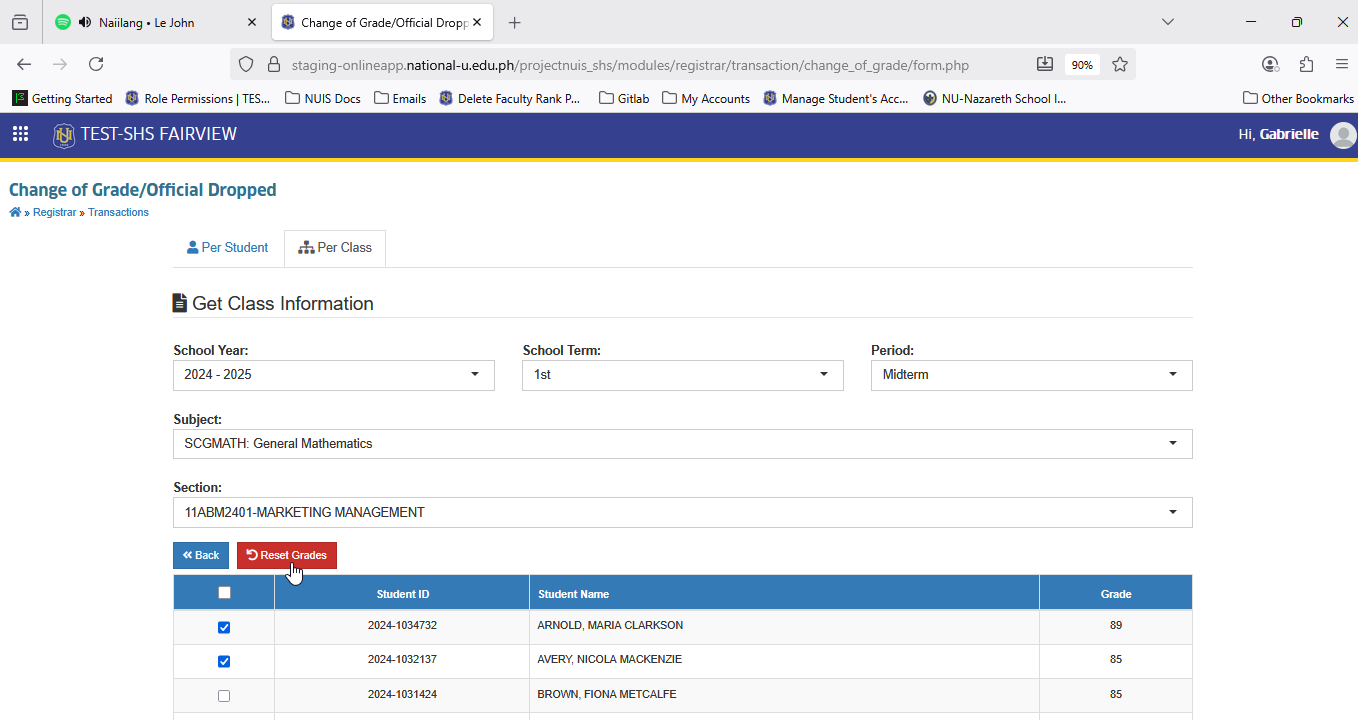Open the Emails bookmark folder

400,98
